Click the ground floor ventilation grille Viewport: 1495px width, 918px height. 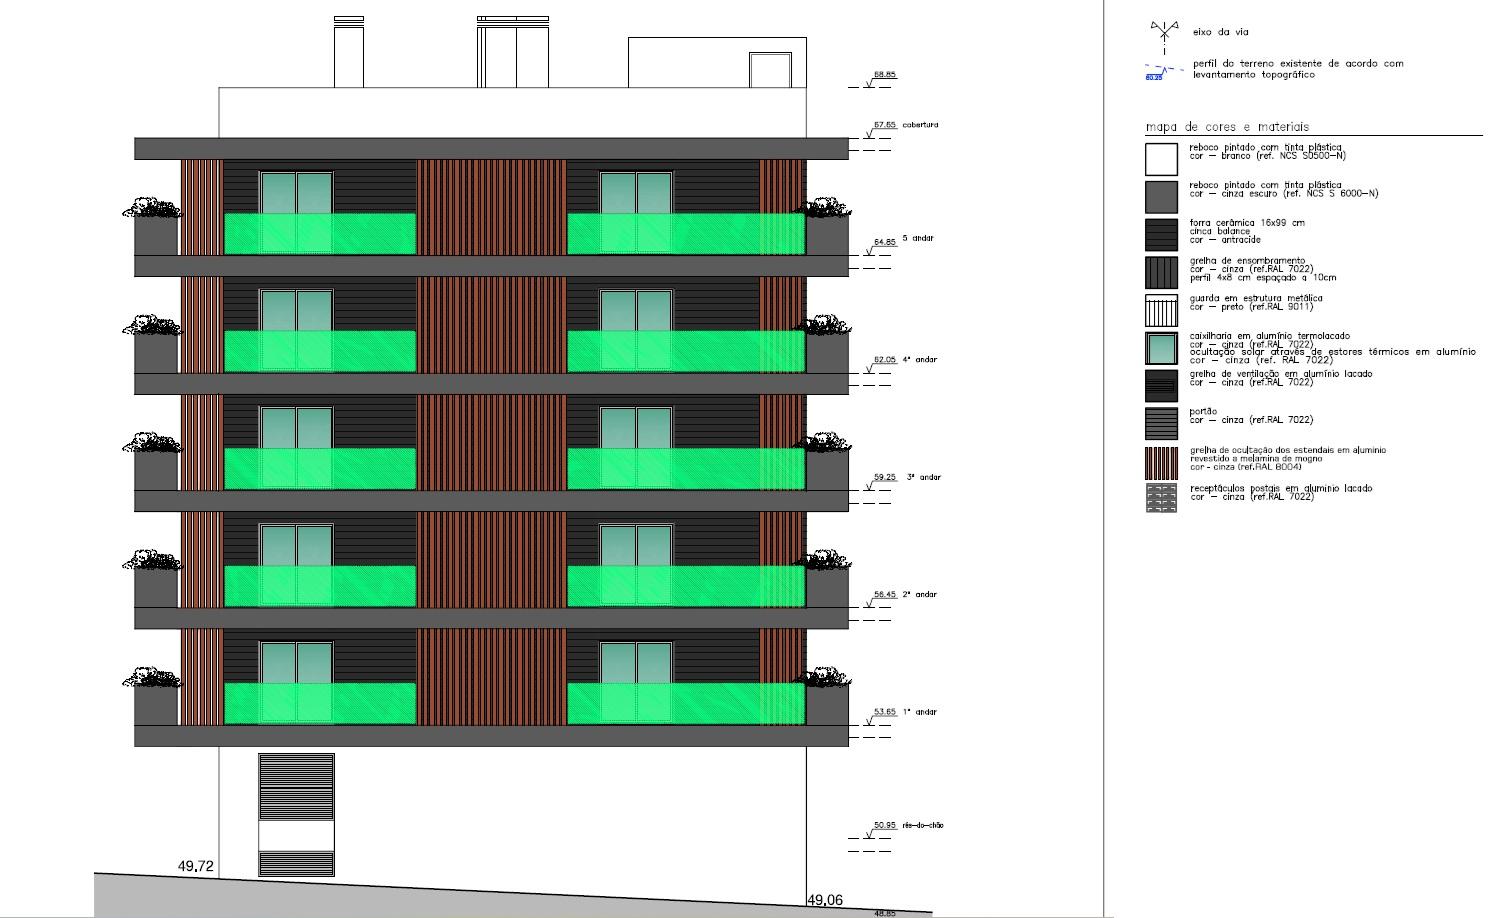pyautogui.click(x=296, y=786)
